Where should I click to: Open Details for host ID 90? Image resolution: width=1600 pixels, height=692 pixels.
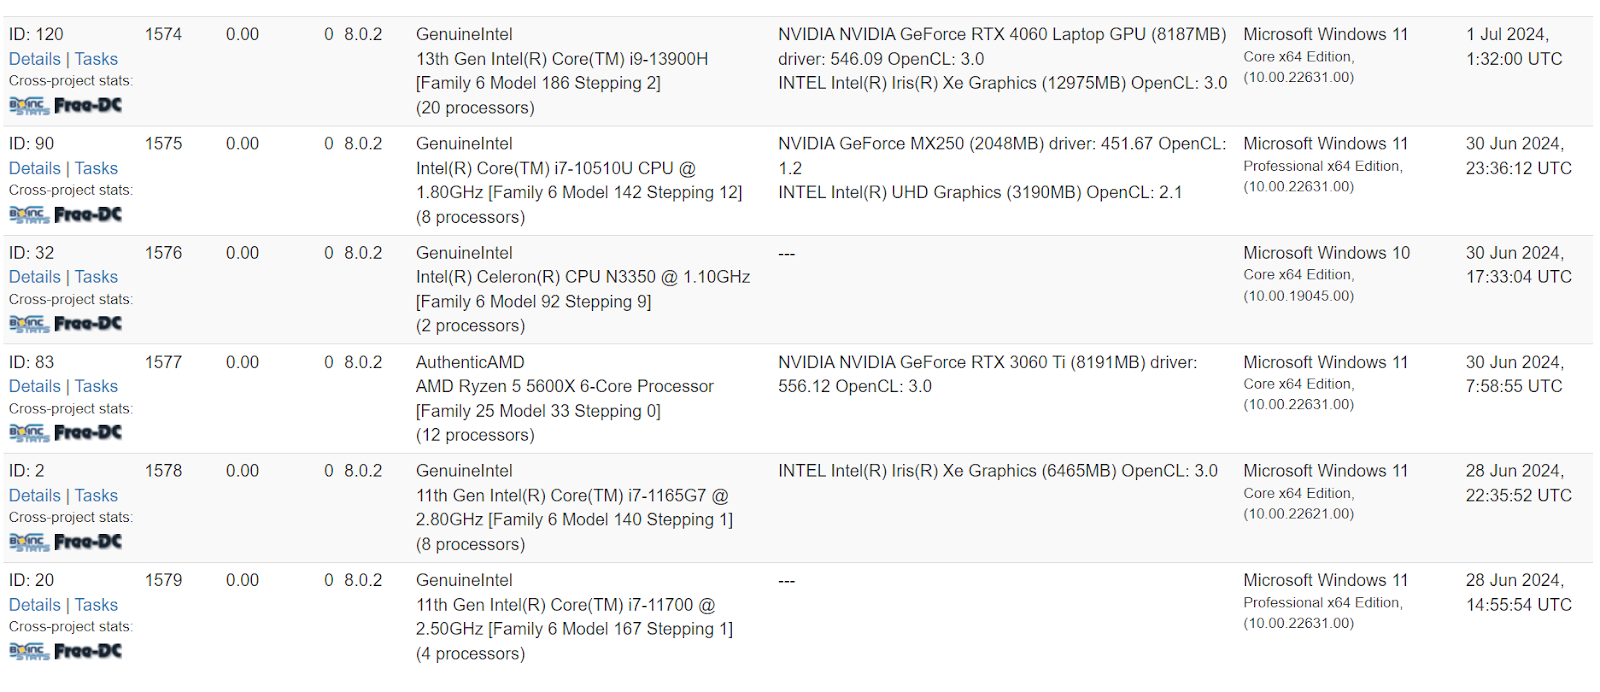[x=35, y=168]
